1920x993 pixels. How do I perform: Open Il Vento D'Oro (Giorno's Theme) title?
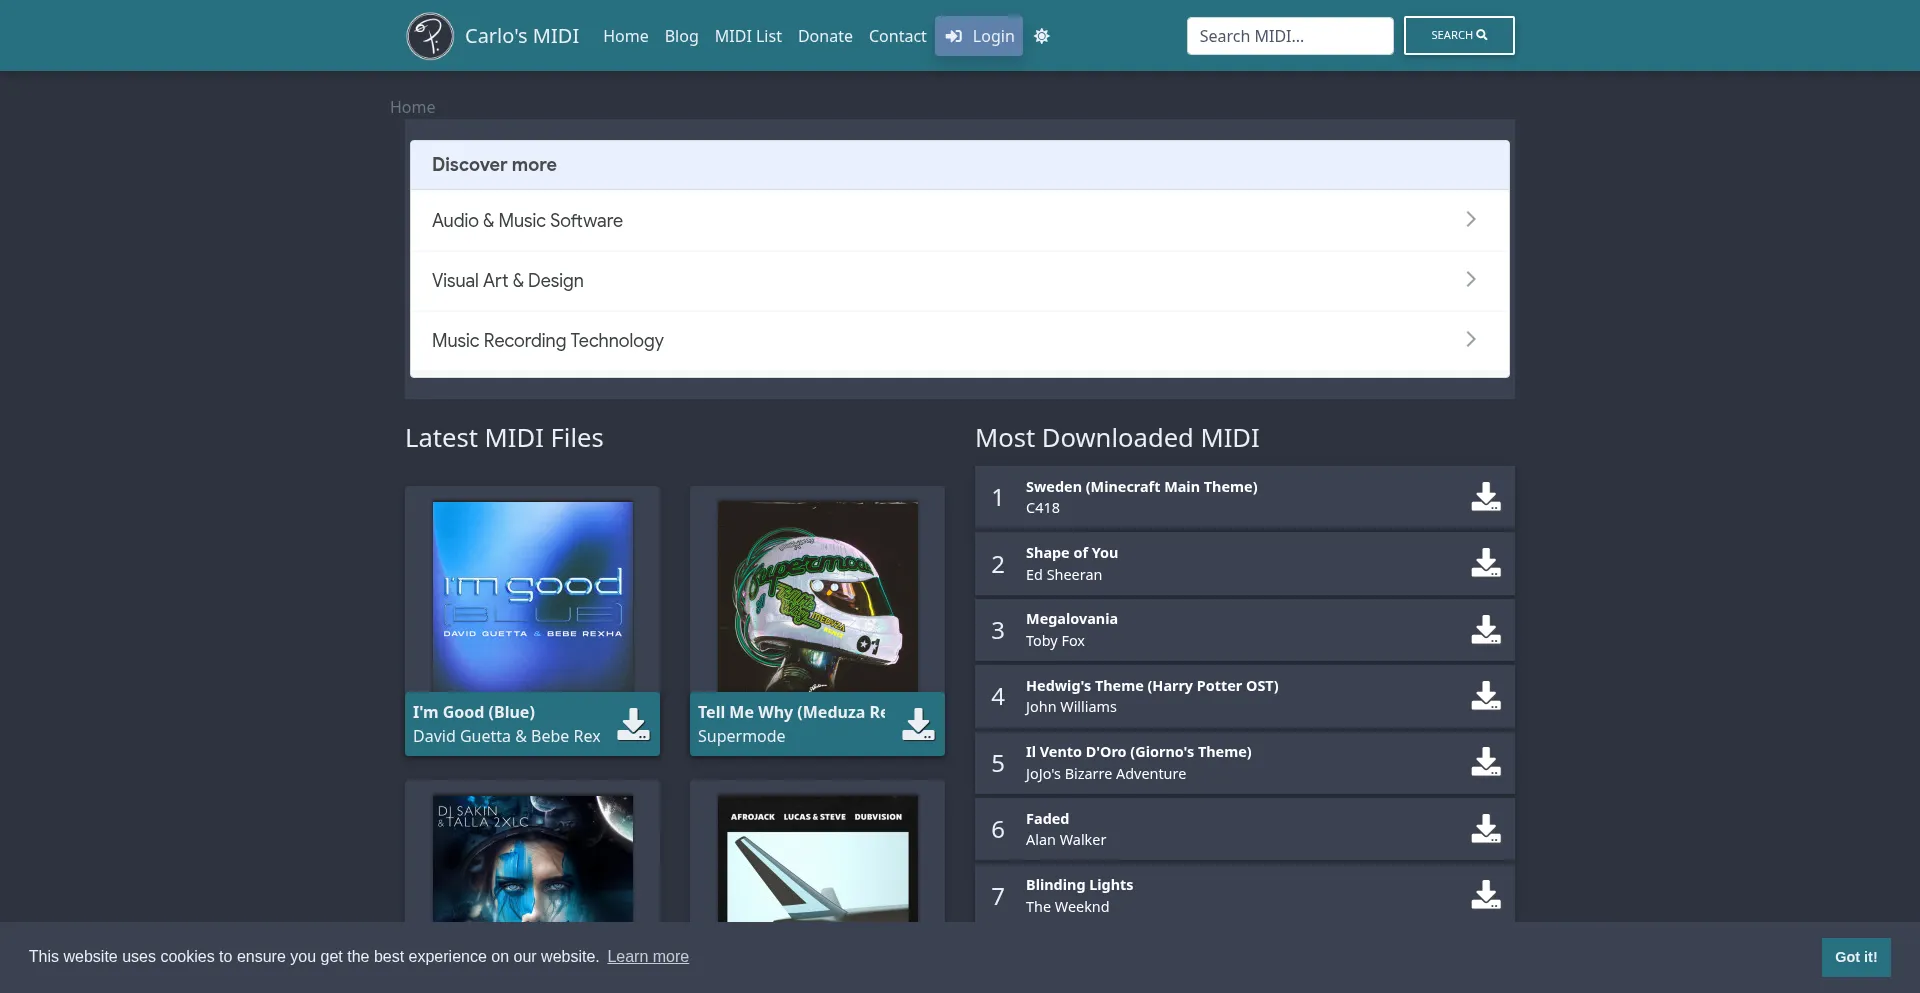pos(1139,752)
